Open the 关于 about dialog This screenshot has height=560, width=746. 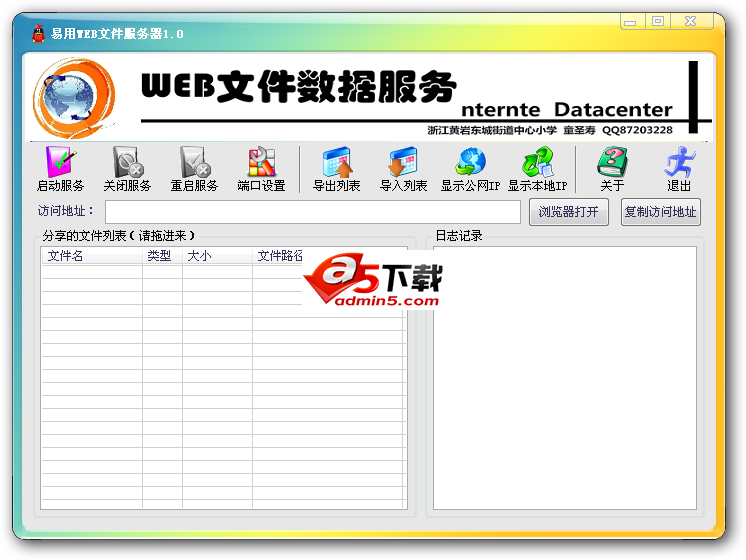tap(612, 169)
